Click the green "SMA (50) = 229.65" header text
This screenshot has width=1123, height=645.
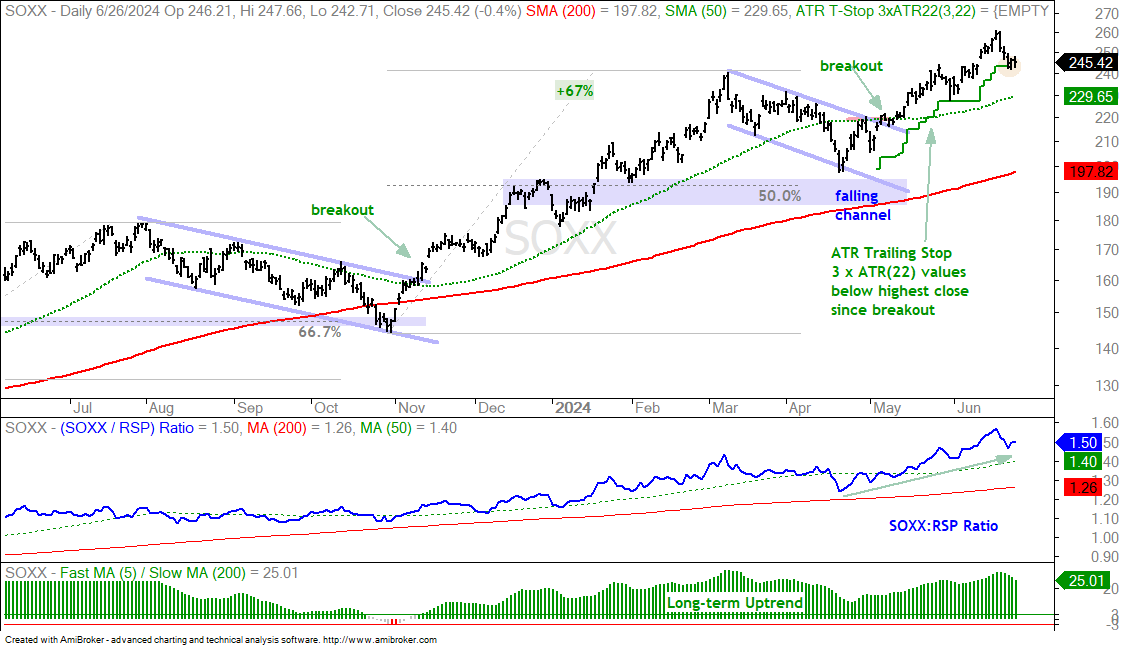[726, 11]
